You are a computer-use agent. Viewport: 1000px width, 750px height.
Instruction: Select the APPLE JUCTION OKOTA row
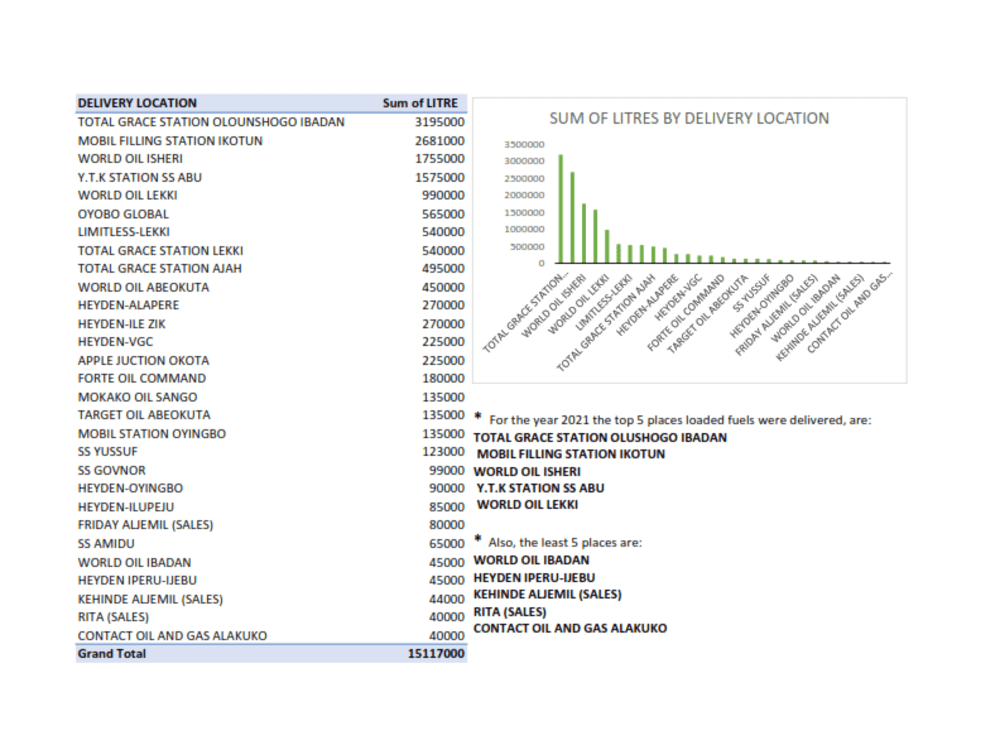click(x=271, y=361)
